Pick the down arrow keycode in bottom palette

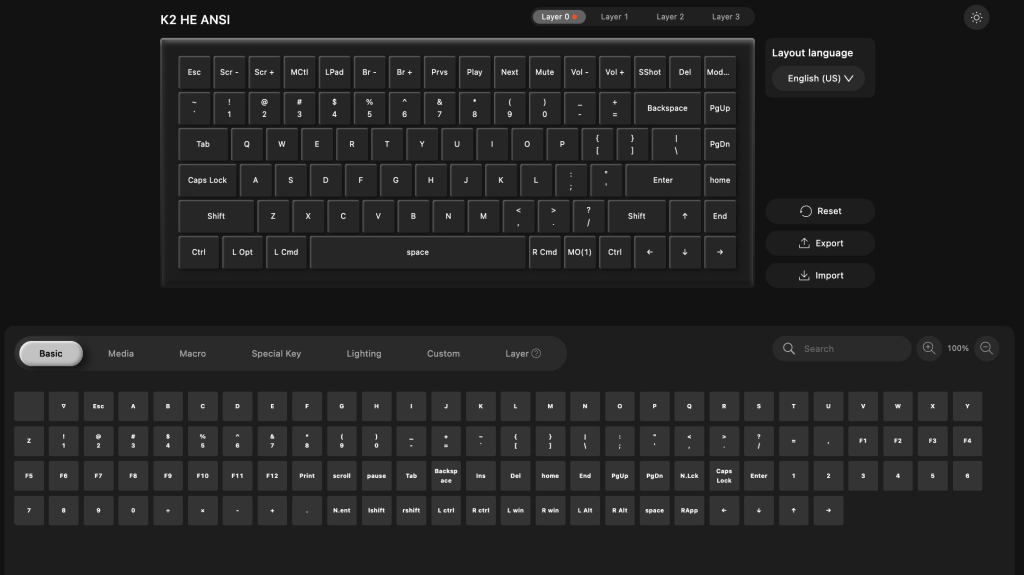(x=758, y=510)
